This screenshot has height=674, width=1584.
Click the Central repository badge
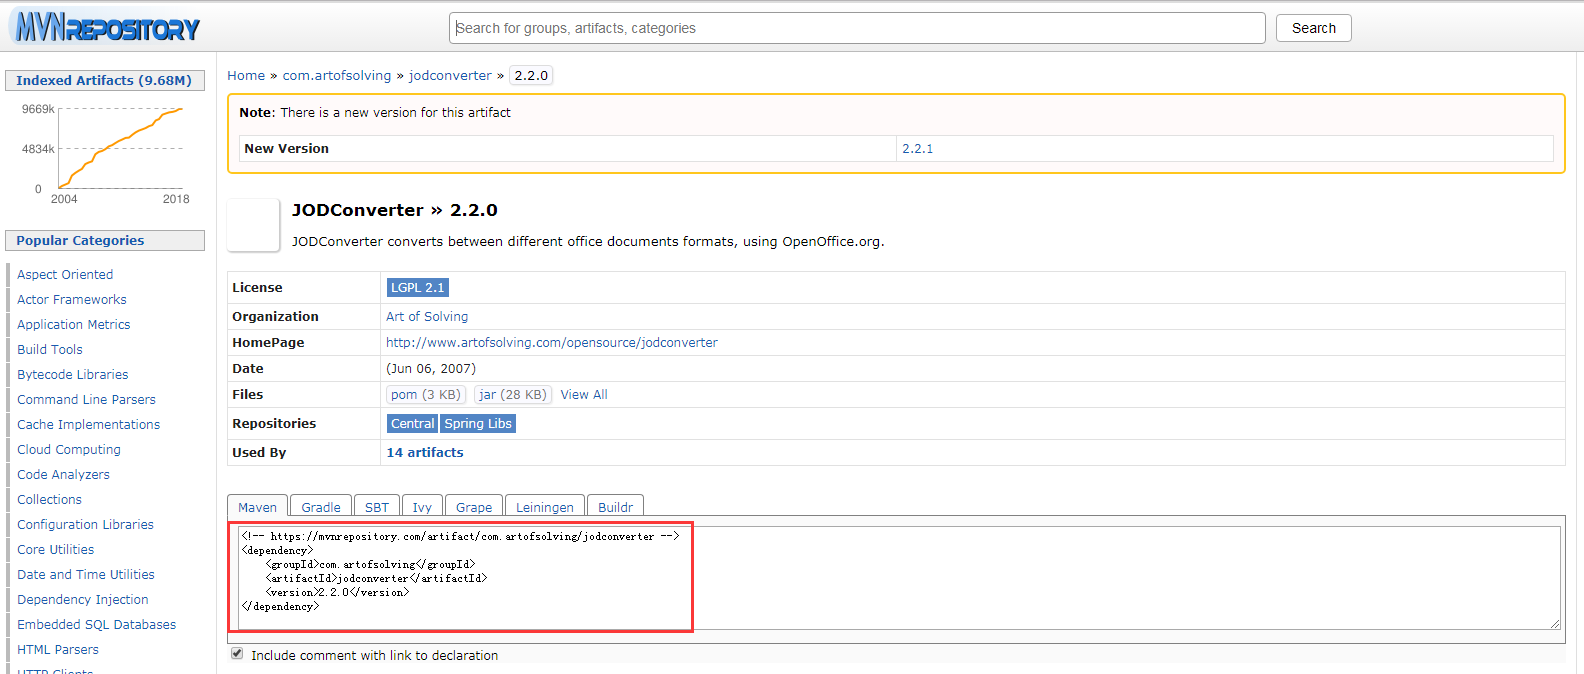(412, 424)
